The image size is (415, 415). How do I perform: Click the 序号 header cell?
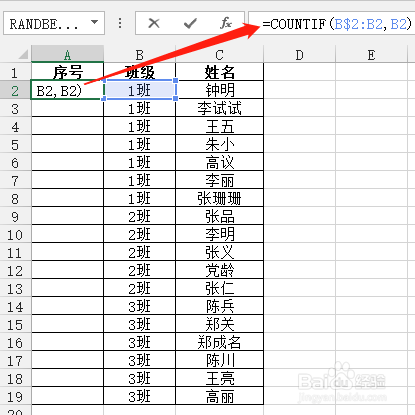click(68, 72)
